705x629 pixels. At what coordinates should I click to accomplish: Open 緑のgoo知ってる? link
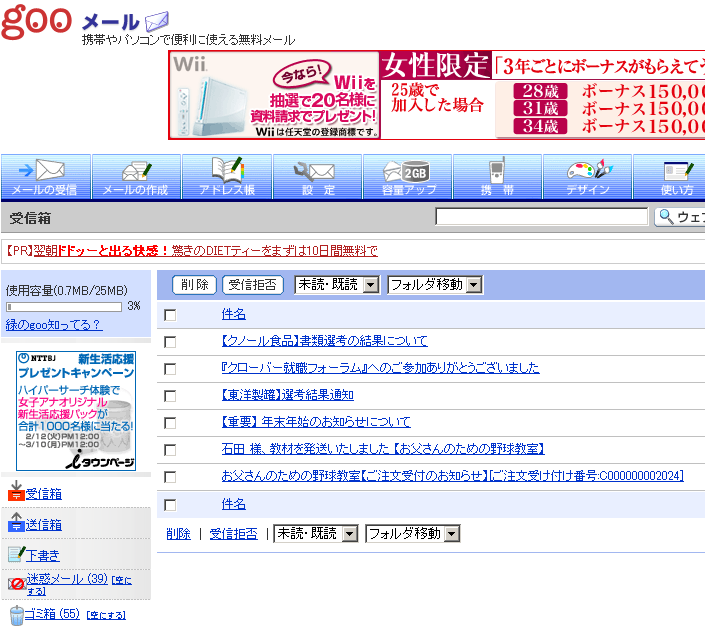click(x=54, y=324)
